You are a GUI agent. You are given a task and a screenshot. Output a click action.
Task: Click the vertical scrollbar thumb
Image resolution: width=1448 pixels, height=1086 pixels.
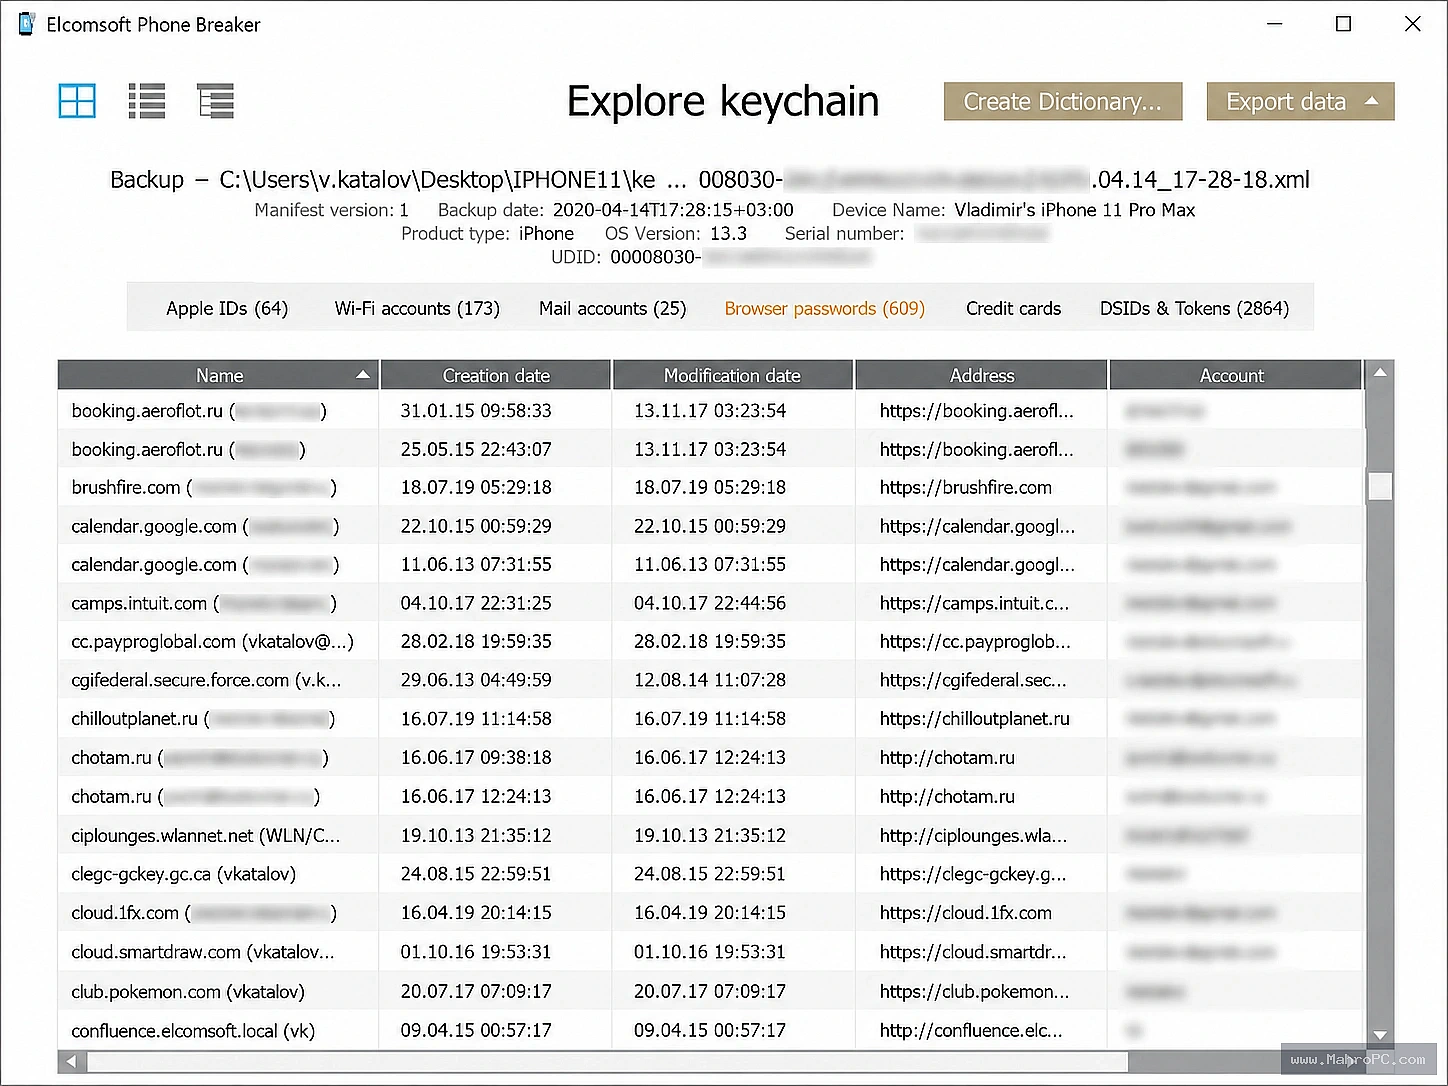pyautogui.click(x=1380, y=486)
